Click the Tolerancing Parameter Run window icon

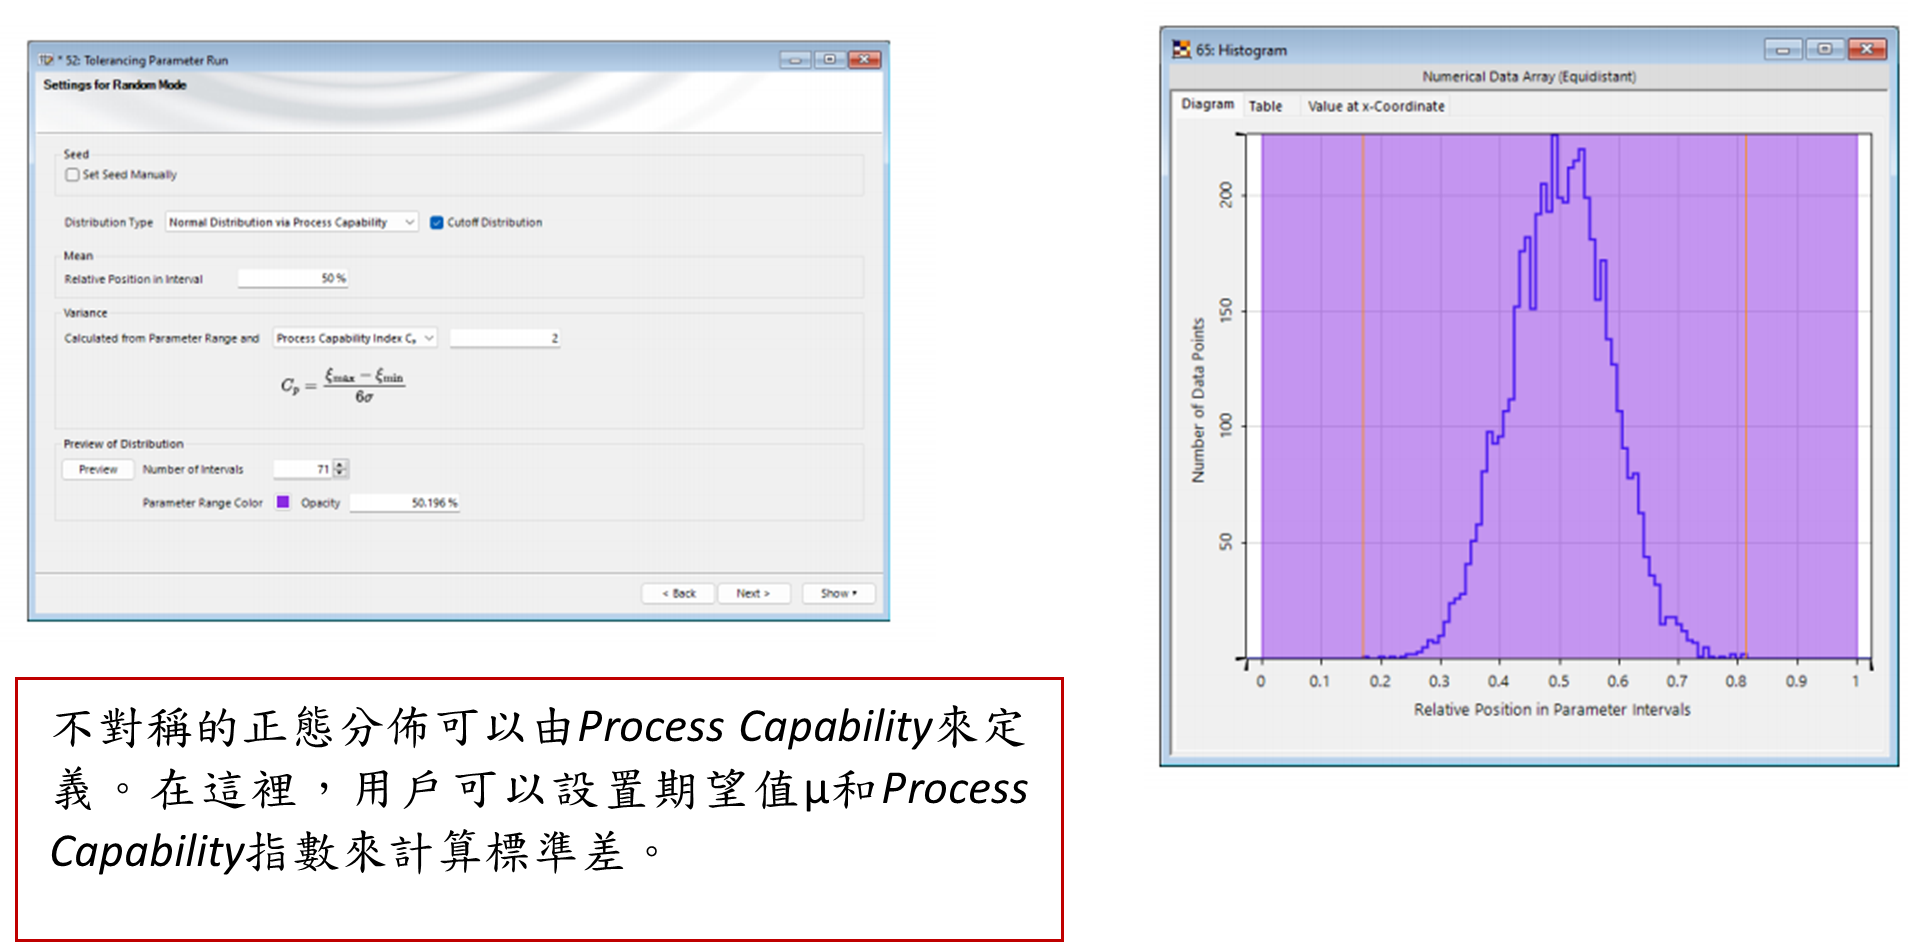tap(46, 60)
